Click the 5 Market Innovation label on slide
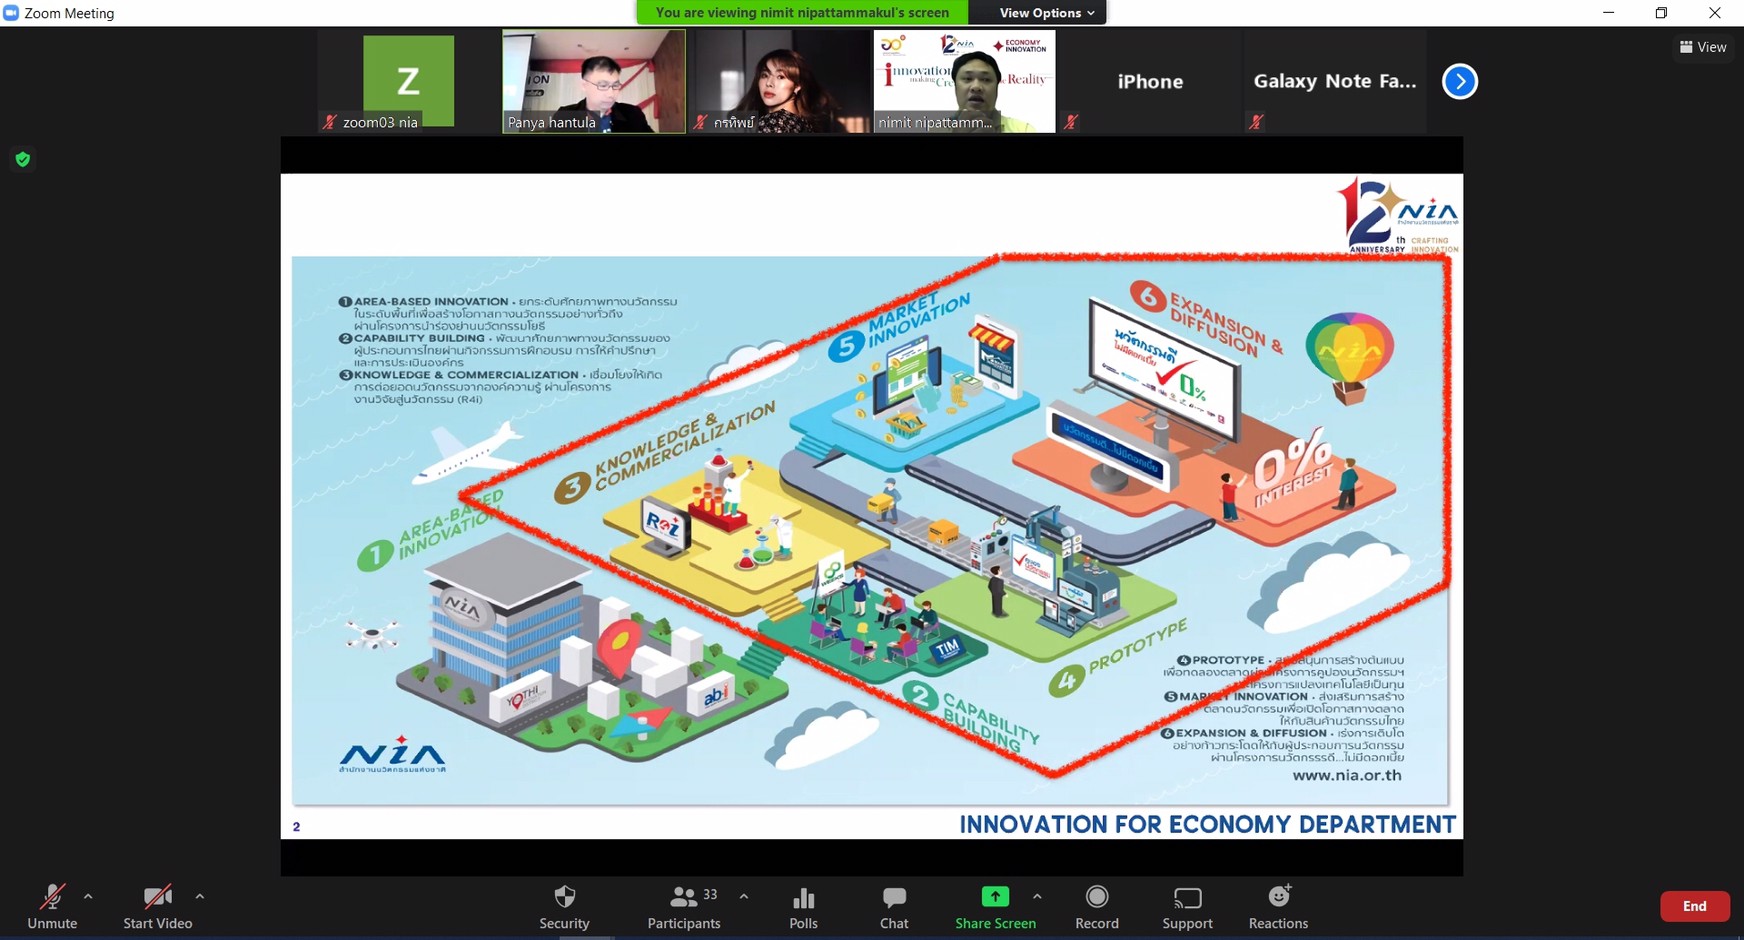 pyautogui.click(x=898, y=326)
